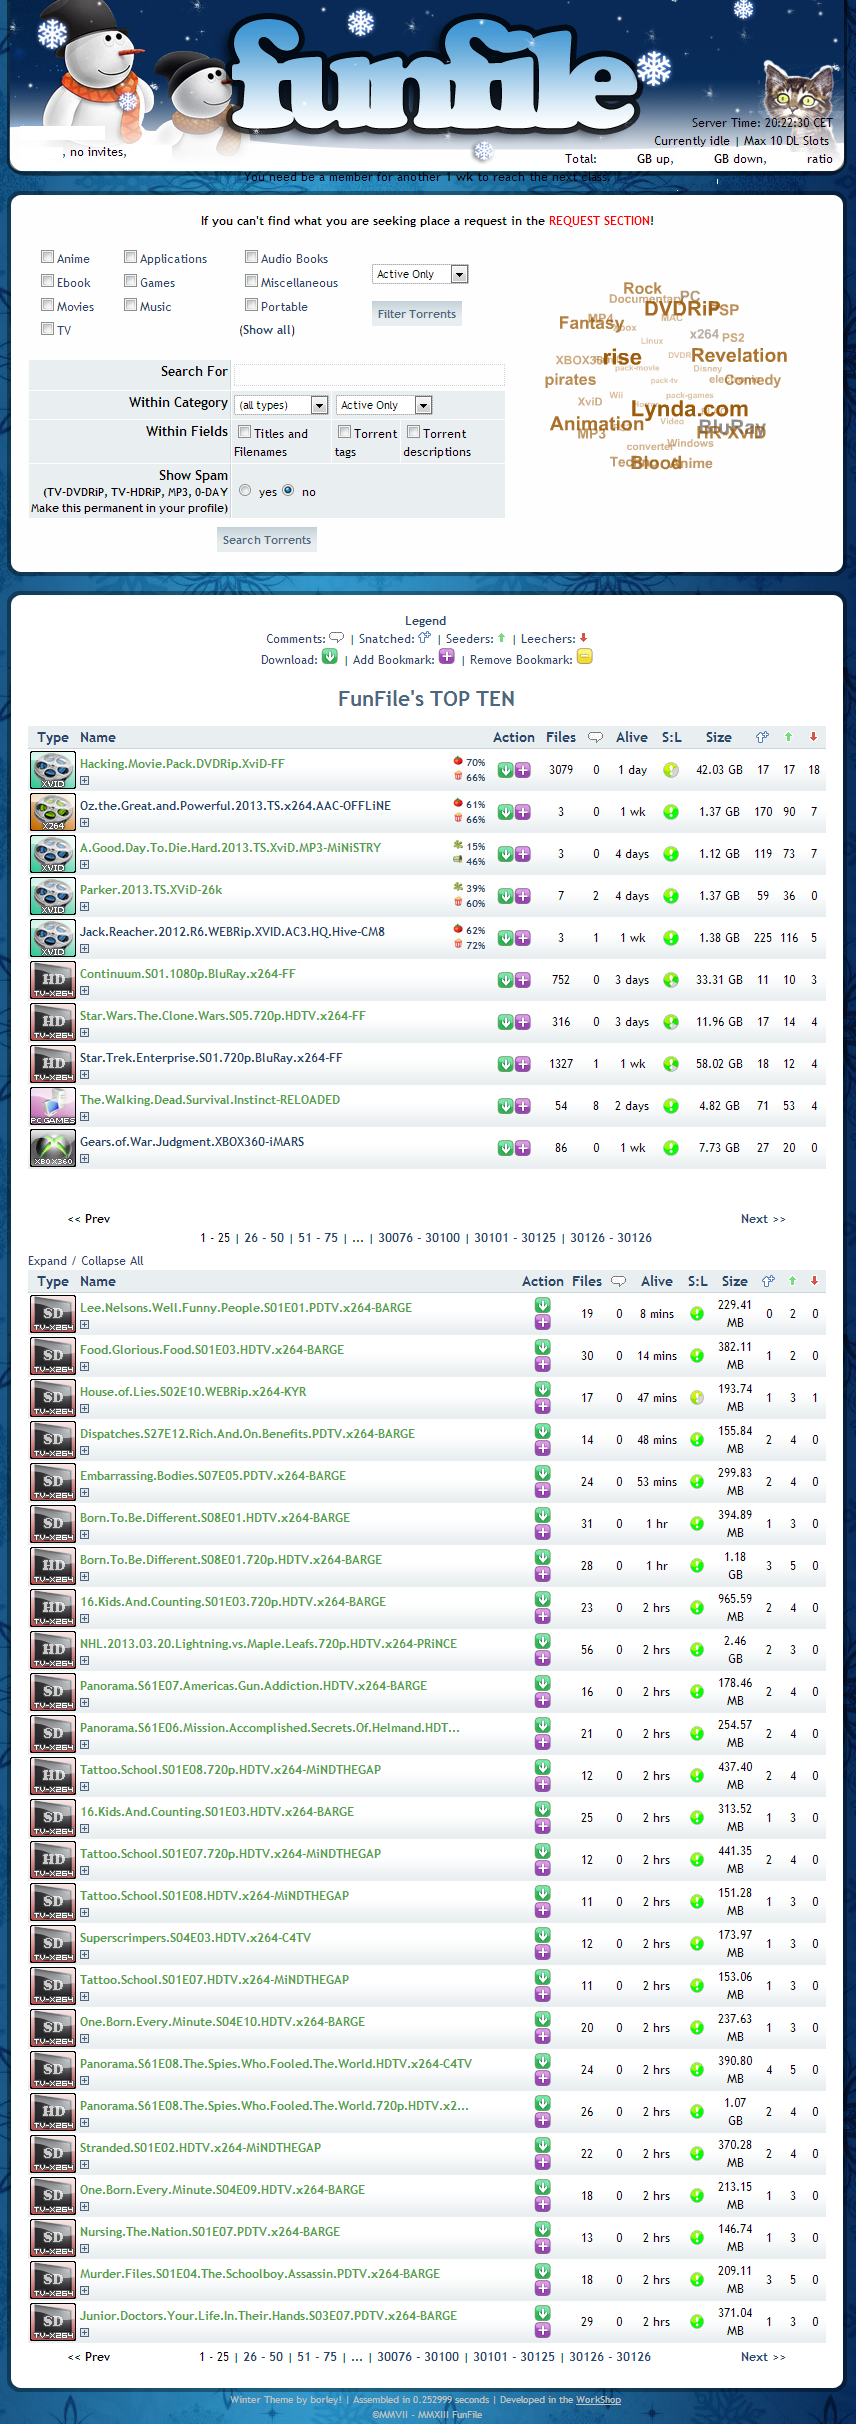Bookmark Embarrassing.Bodies.S07E05 torrent
The height and width of the screenshot is (2424, 856).
(543, 1490)
